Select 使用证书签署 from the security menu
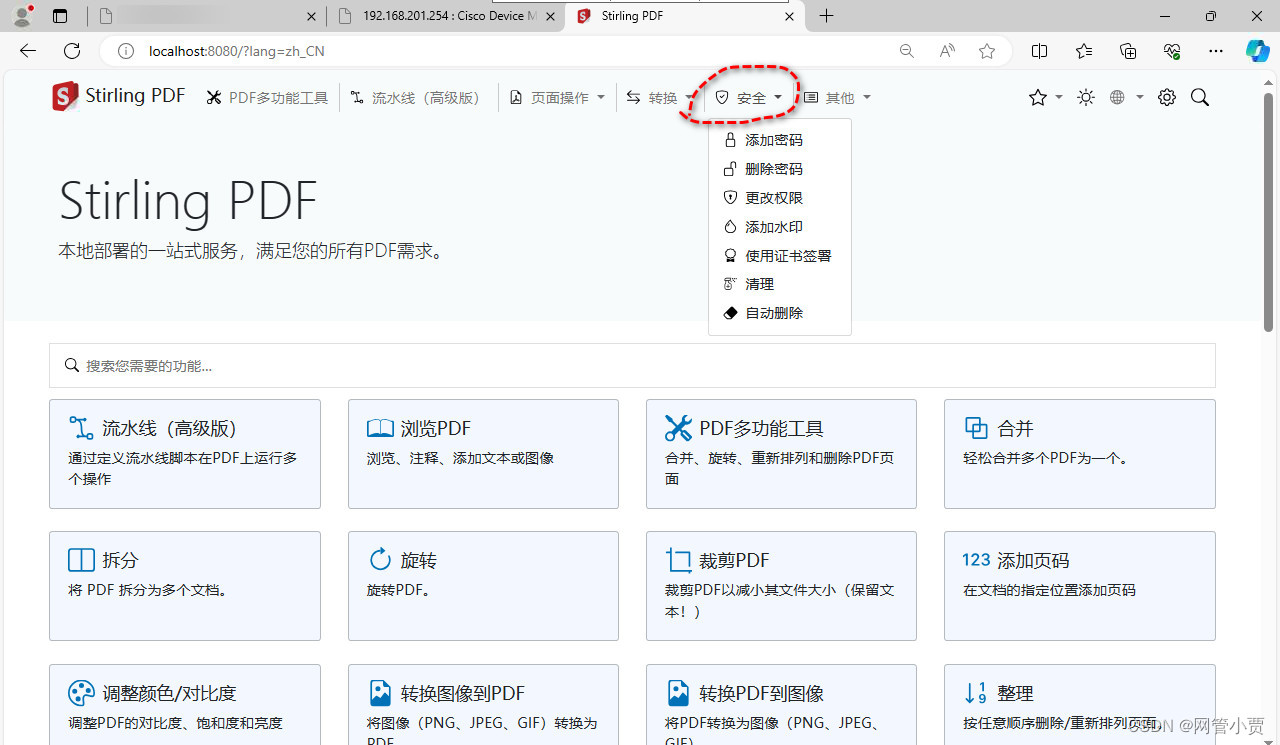 pyautogui.click(x=780, y=256)
